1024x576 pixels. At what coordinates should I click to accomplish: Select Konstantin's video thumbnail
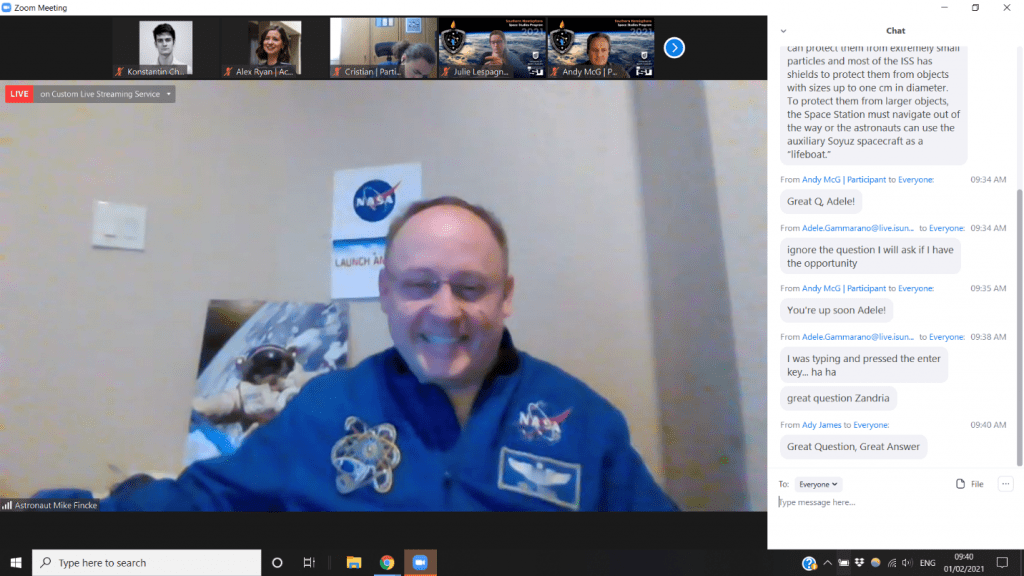166,47
